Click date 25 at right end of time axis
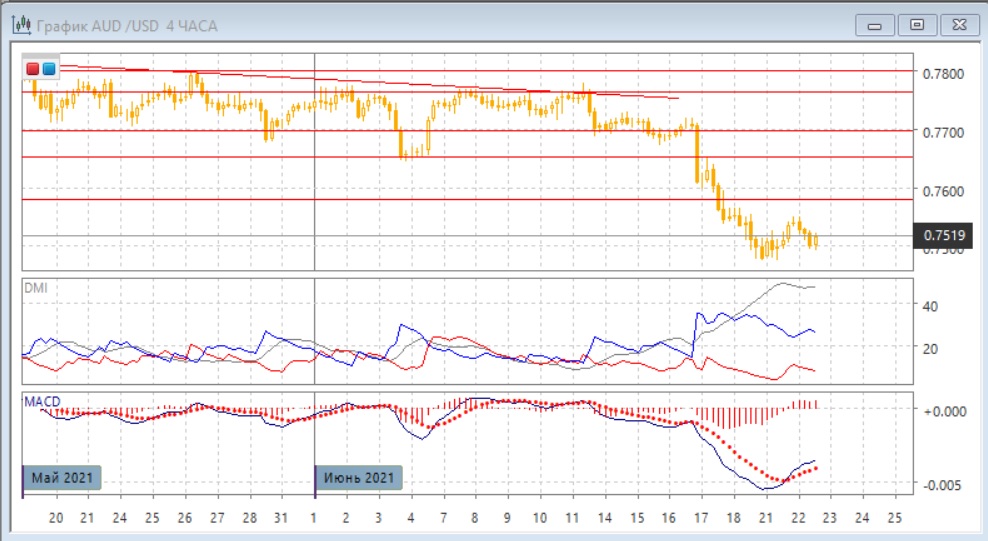Viewport: 988px width, 541px height. coord(894,518)
